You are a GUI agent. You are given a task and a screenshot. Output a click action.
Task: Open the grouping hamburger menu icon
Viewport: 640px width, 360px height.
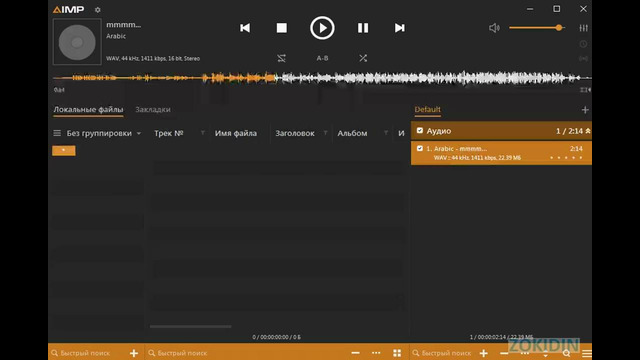pyautogui.click(x=57, y=133)
